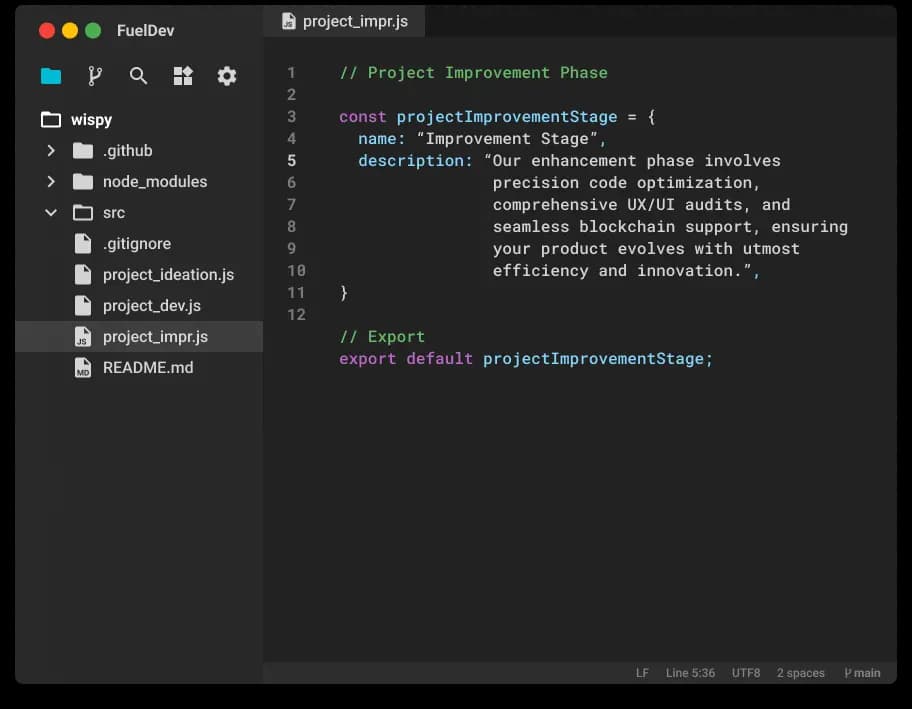This screenshot has height=709, width=912.
Task: Click Line 5:36 cursor position indicator
Action: [690, 673]
